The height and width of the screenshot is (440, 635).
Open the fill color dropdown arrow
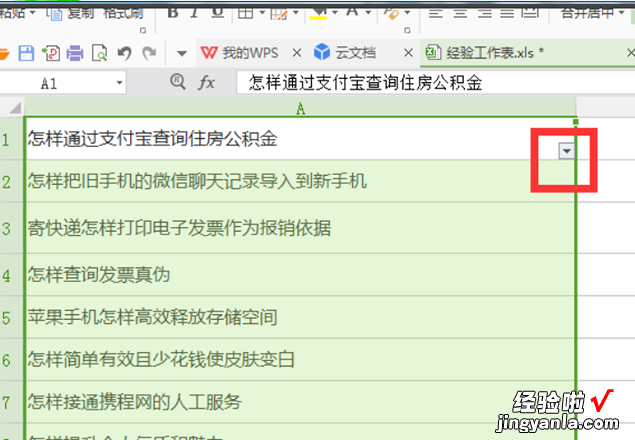(335, 13)
